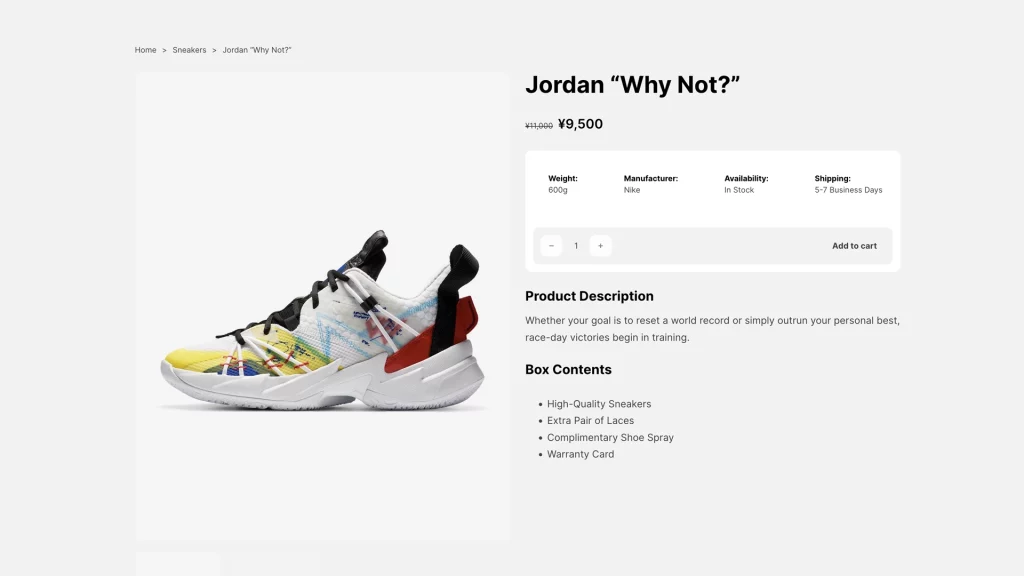This screenshot has height=576, width=1024.
Task: Decrease quantity with the minus button
Action: click(551, 246)
